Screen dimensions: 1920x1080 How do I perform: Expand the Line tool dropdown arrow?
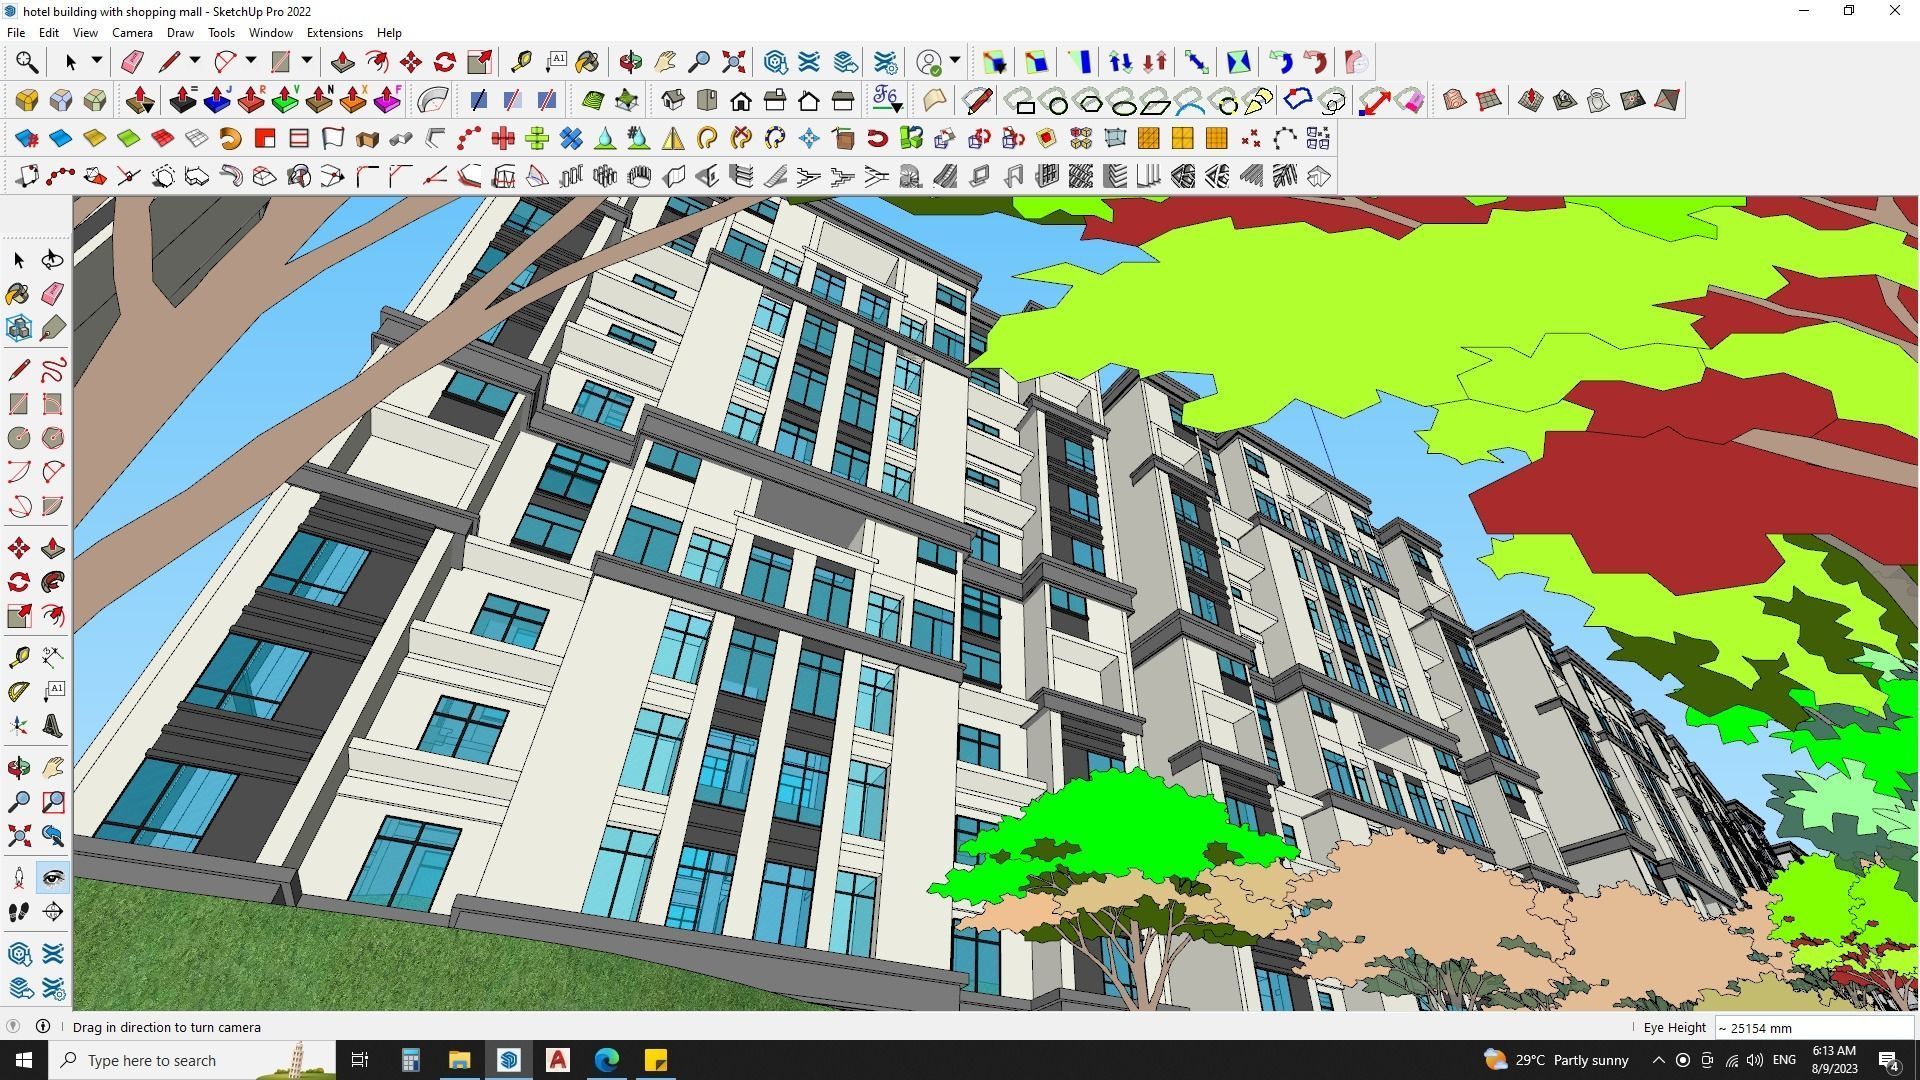(x=195, y=61)
